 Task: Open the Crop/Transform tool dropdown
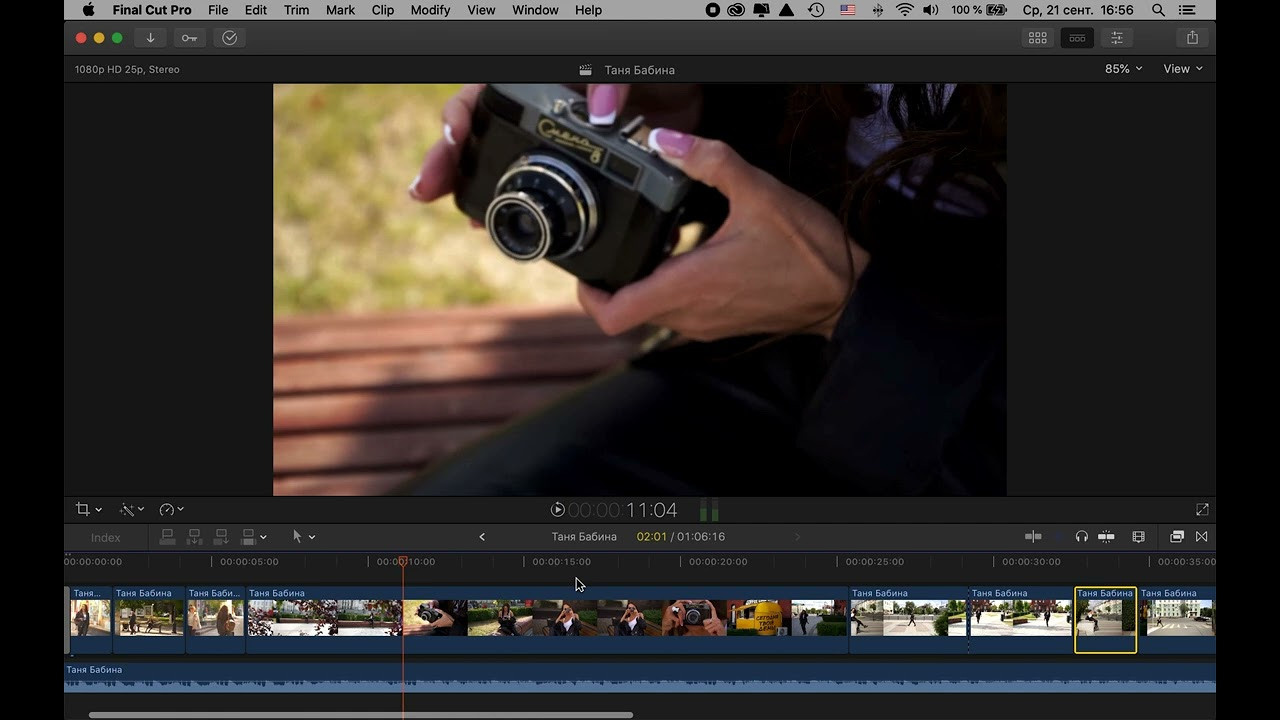[x=89, y=510]
